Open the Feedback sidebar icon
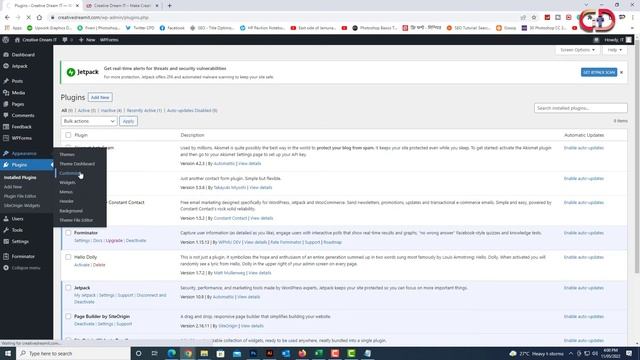The image size is (640, 360). click(x=6, y=127)
